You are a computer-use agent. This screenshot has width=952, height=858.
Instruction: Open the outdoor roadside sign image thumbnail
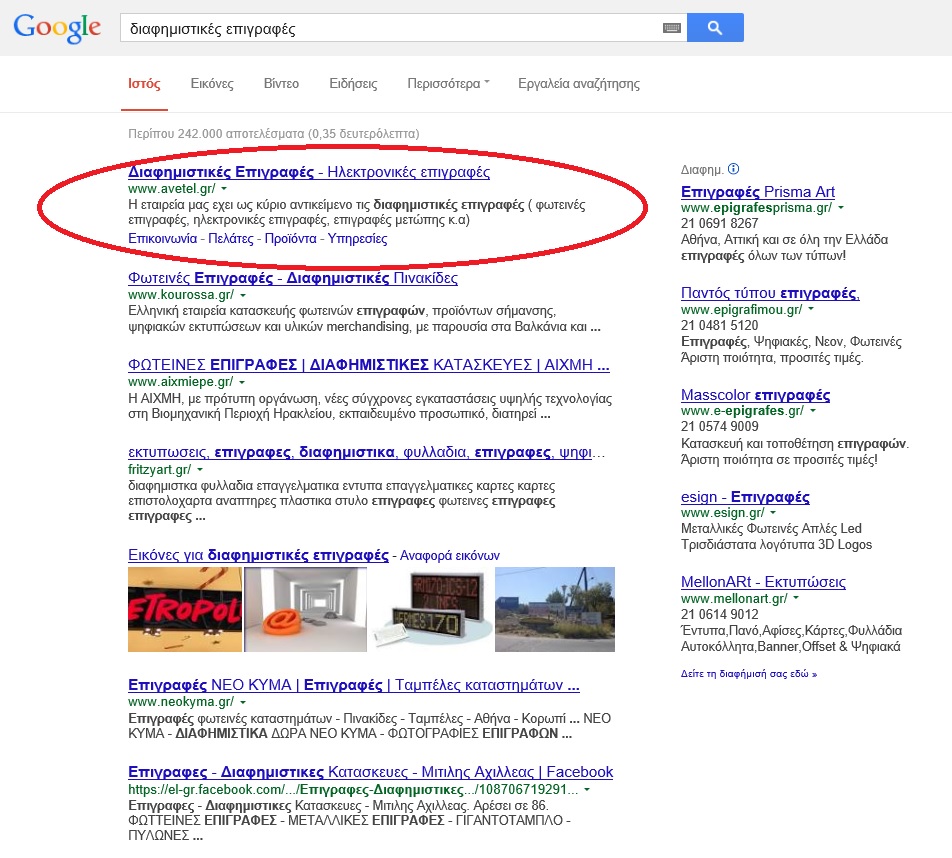(x=555, y=609)
